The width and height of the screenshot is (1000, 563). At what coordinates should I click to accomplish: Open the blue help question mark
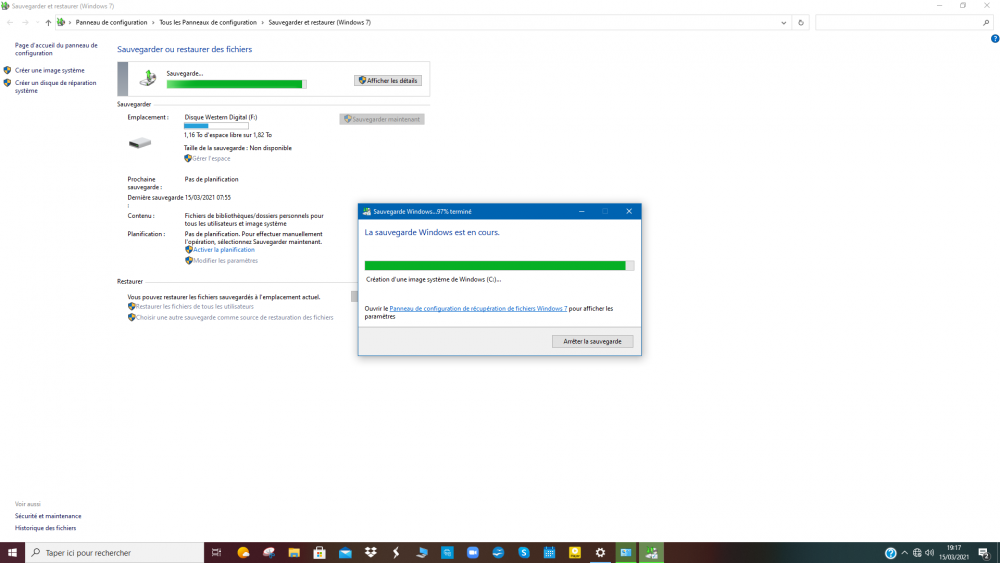994,38
